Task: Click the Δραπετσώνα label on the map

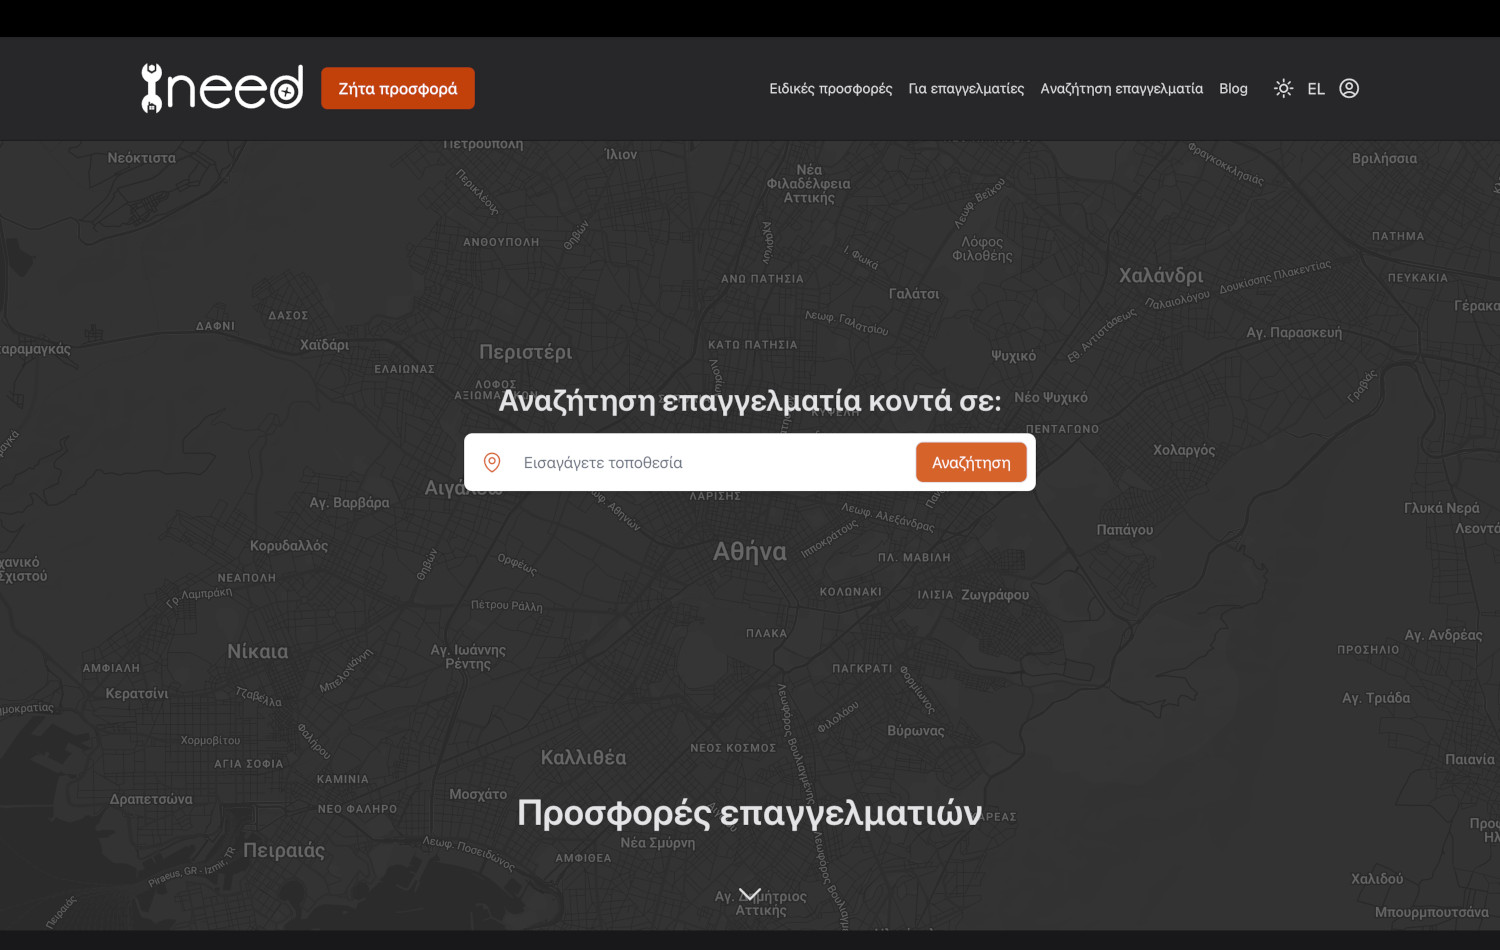Action: click(x=151, y=799)
